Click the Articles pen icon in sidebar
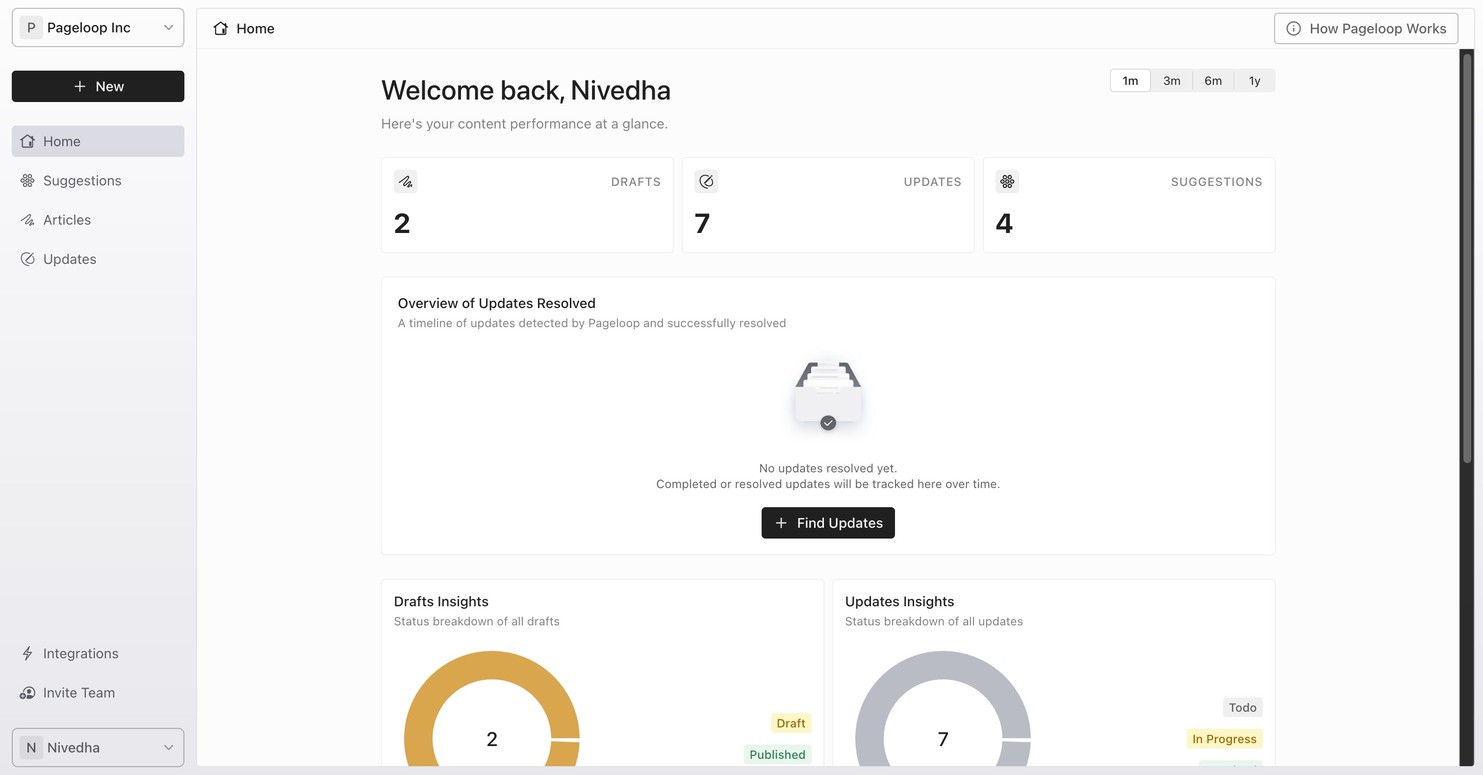Image resolution: width=1483 pixels, height=775 pixels. [x=28, y=220]
